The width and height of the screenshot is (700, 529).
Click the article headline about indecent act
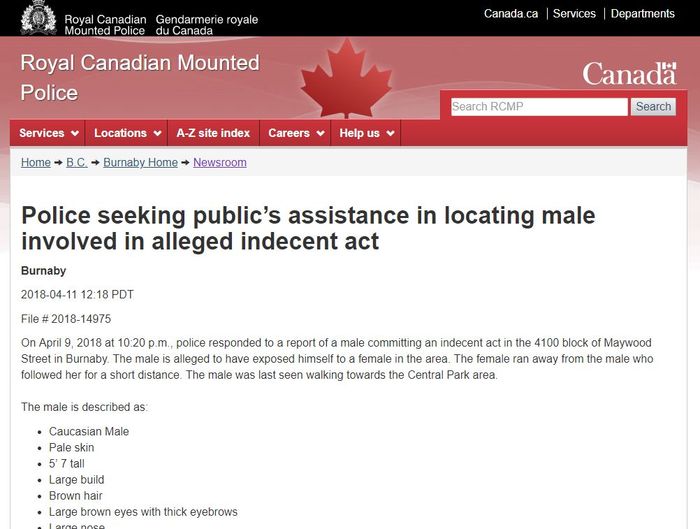[x=308, y=228]
